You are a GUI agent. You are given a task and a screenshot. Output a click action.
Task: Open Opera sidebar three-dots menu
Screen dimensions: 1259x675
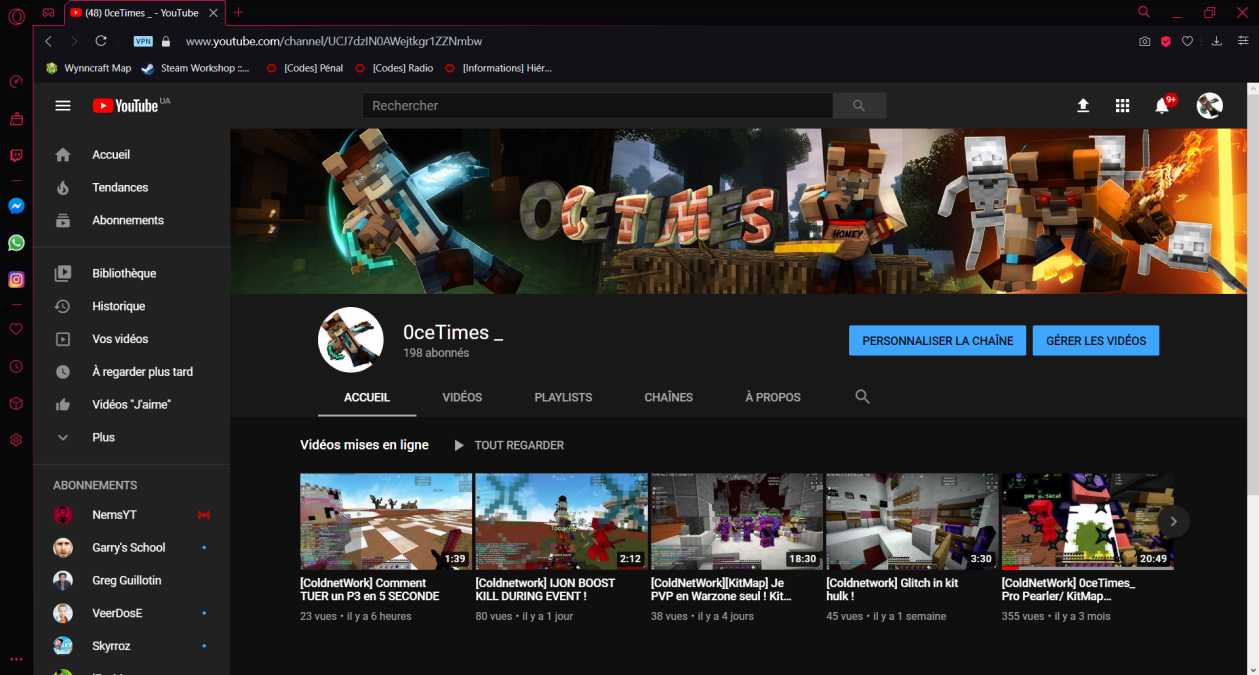16,659
